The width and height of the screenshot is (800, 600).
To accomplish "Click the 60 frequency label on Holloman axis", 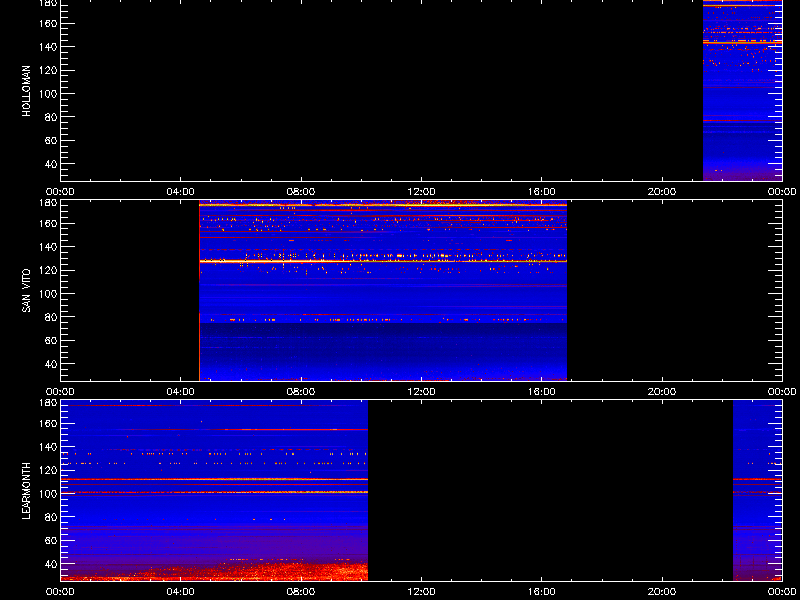I will 52,140.
